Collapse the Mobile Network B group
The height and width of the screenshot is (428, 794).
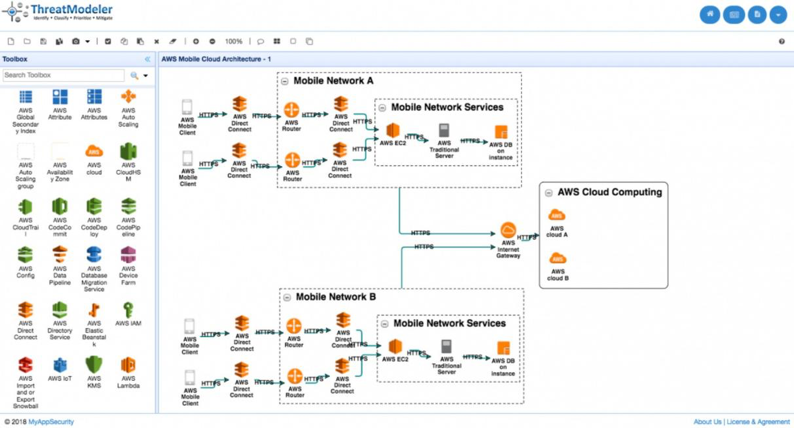point(287,297)
